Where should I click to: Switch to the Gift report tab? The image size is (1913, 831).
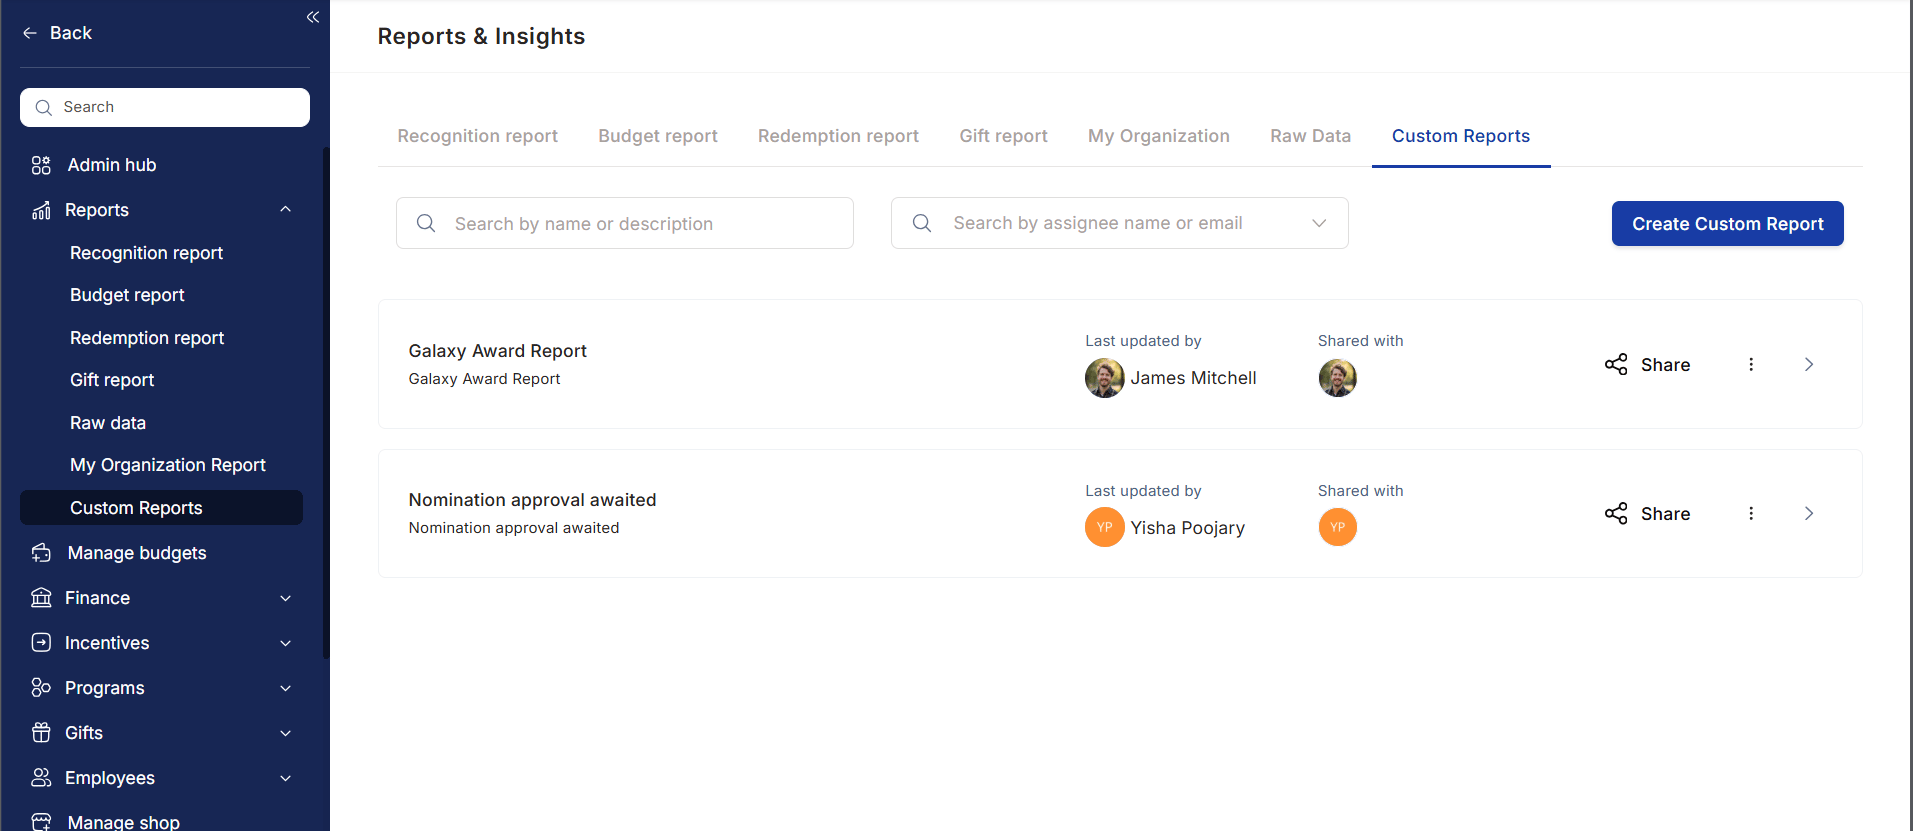(x=1003, y=136)
